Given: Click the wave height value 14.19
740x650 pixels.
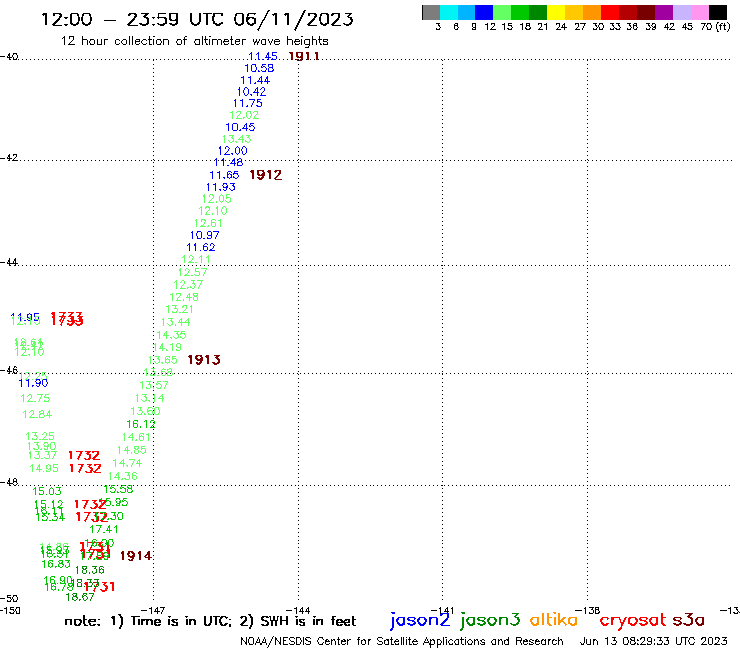Looking at the screenshot, I should click(167, 347).
